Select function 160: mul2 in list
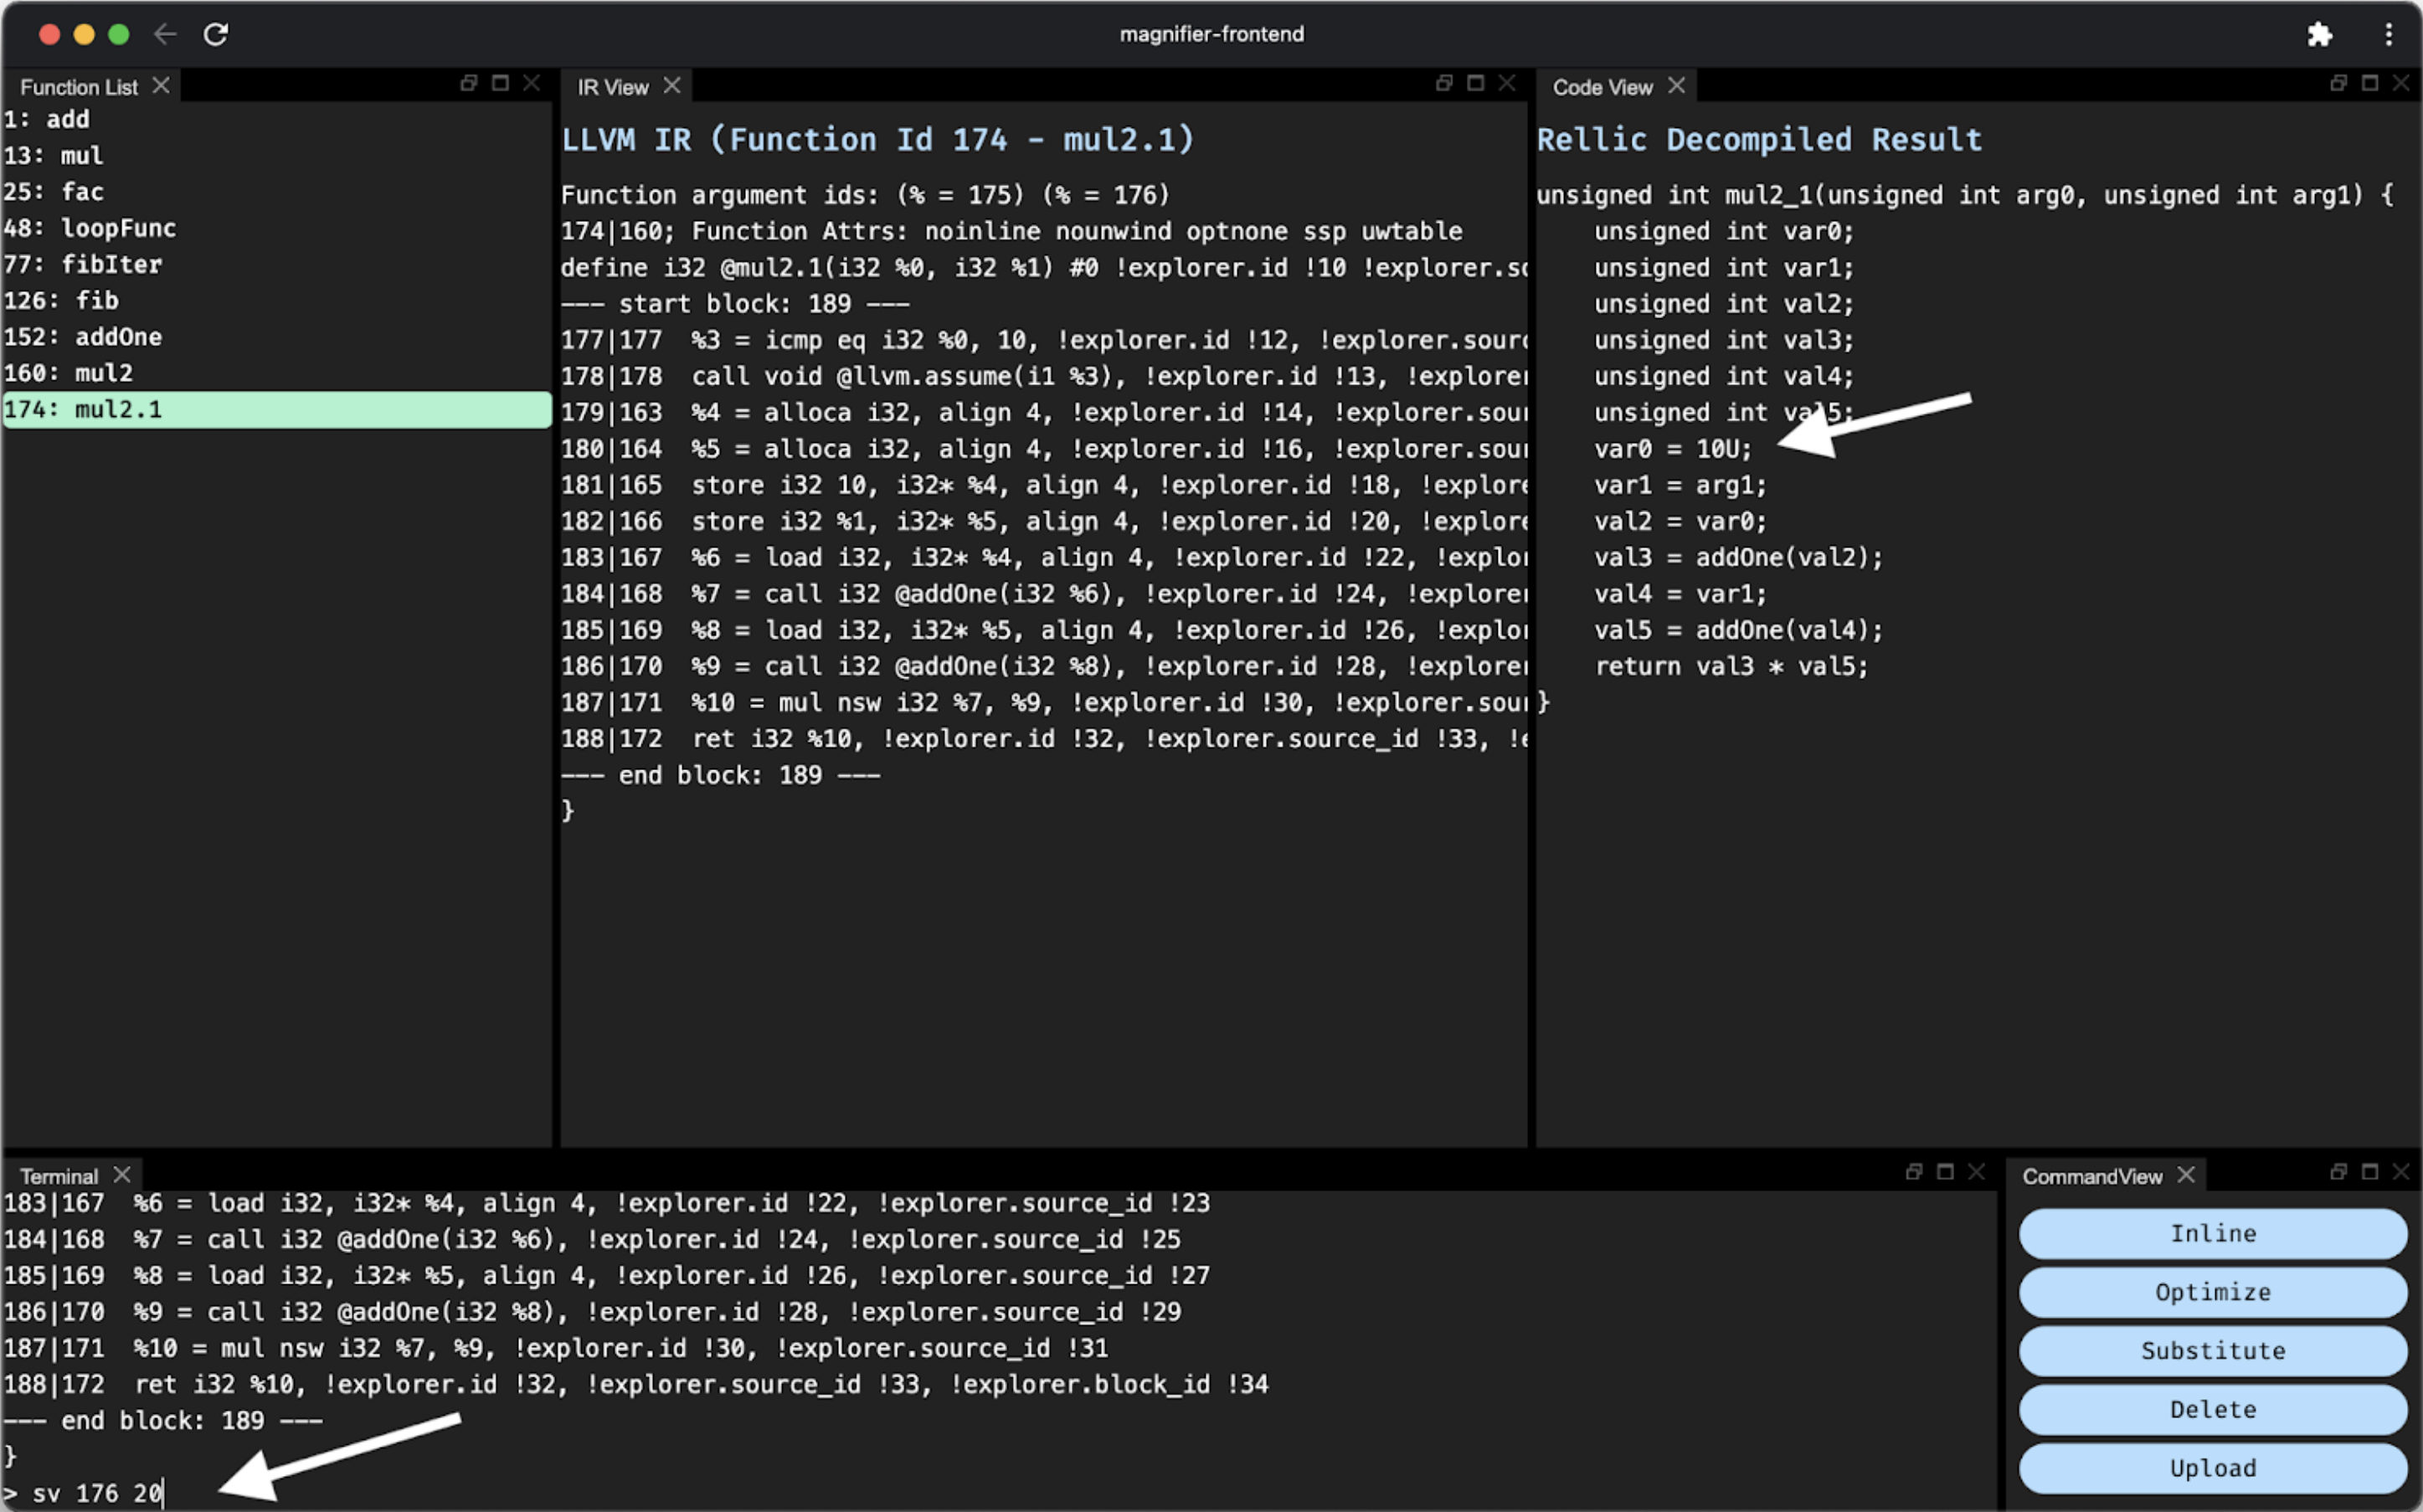The height and width of the screenshot is (1512, 2423). pyautogui.click(x=69, y=373)
